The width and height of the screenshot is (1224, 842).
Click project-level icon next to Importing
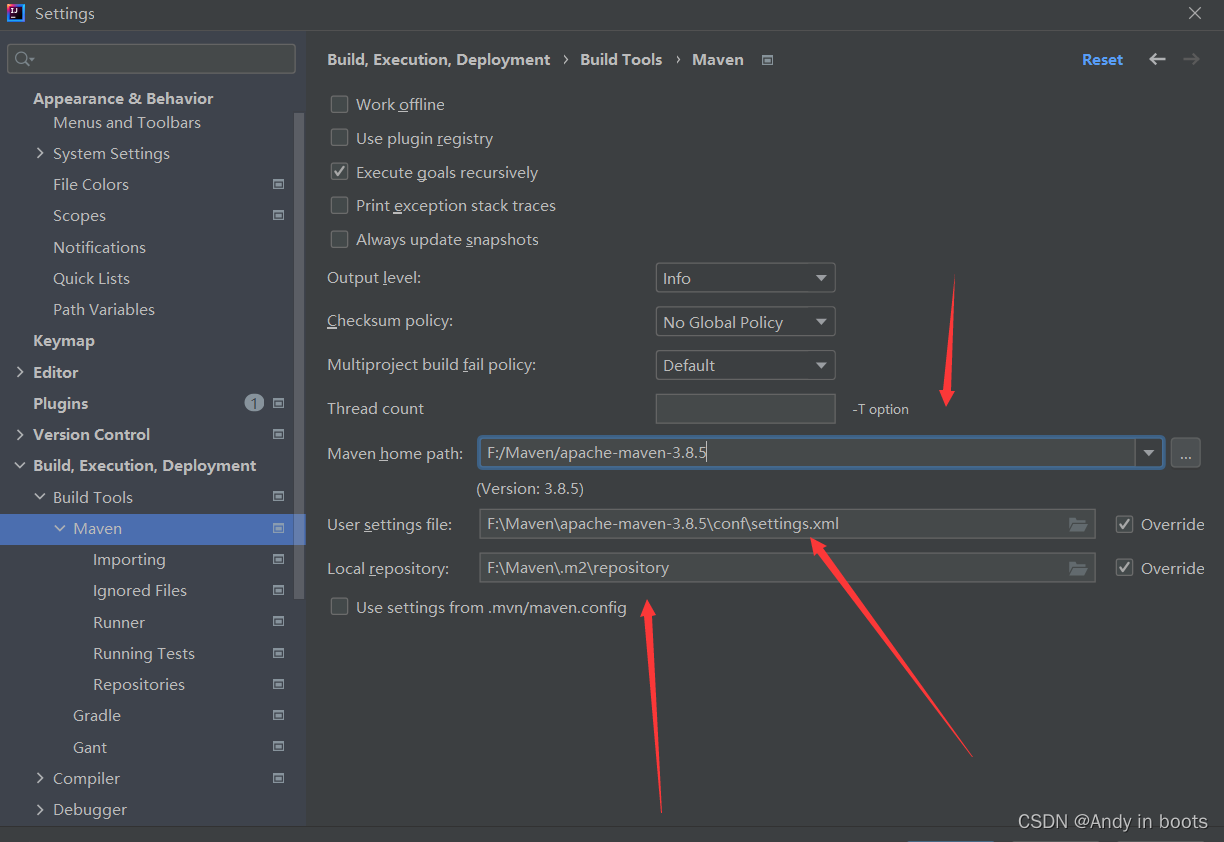[x=278, y=559]
